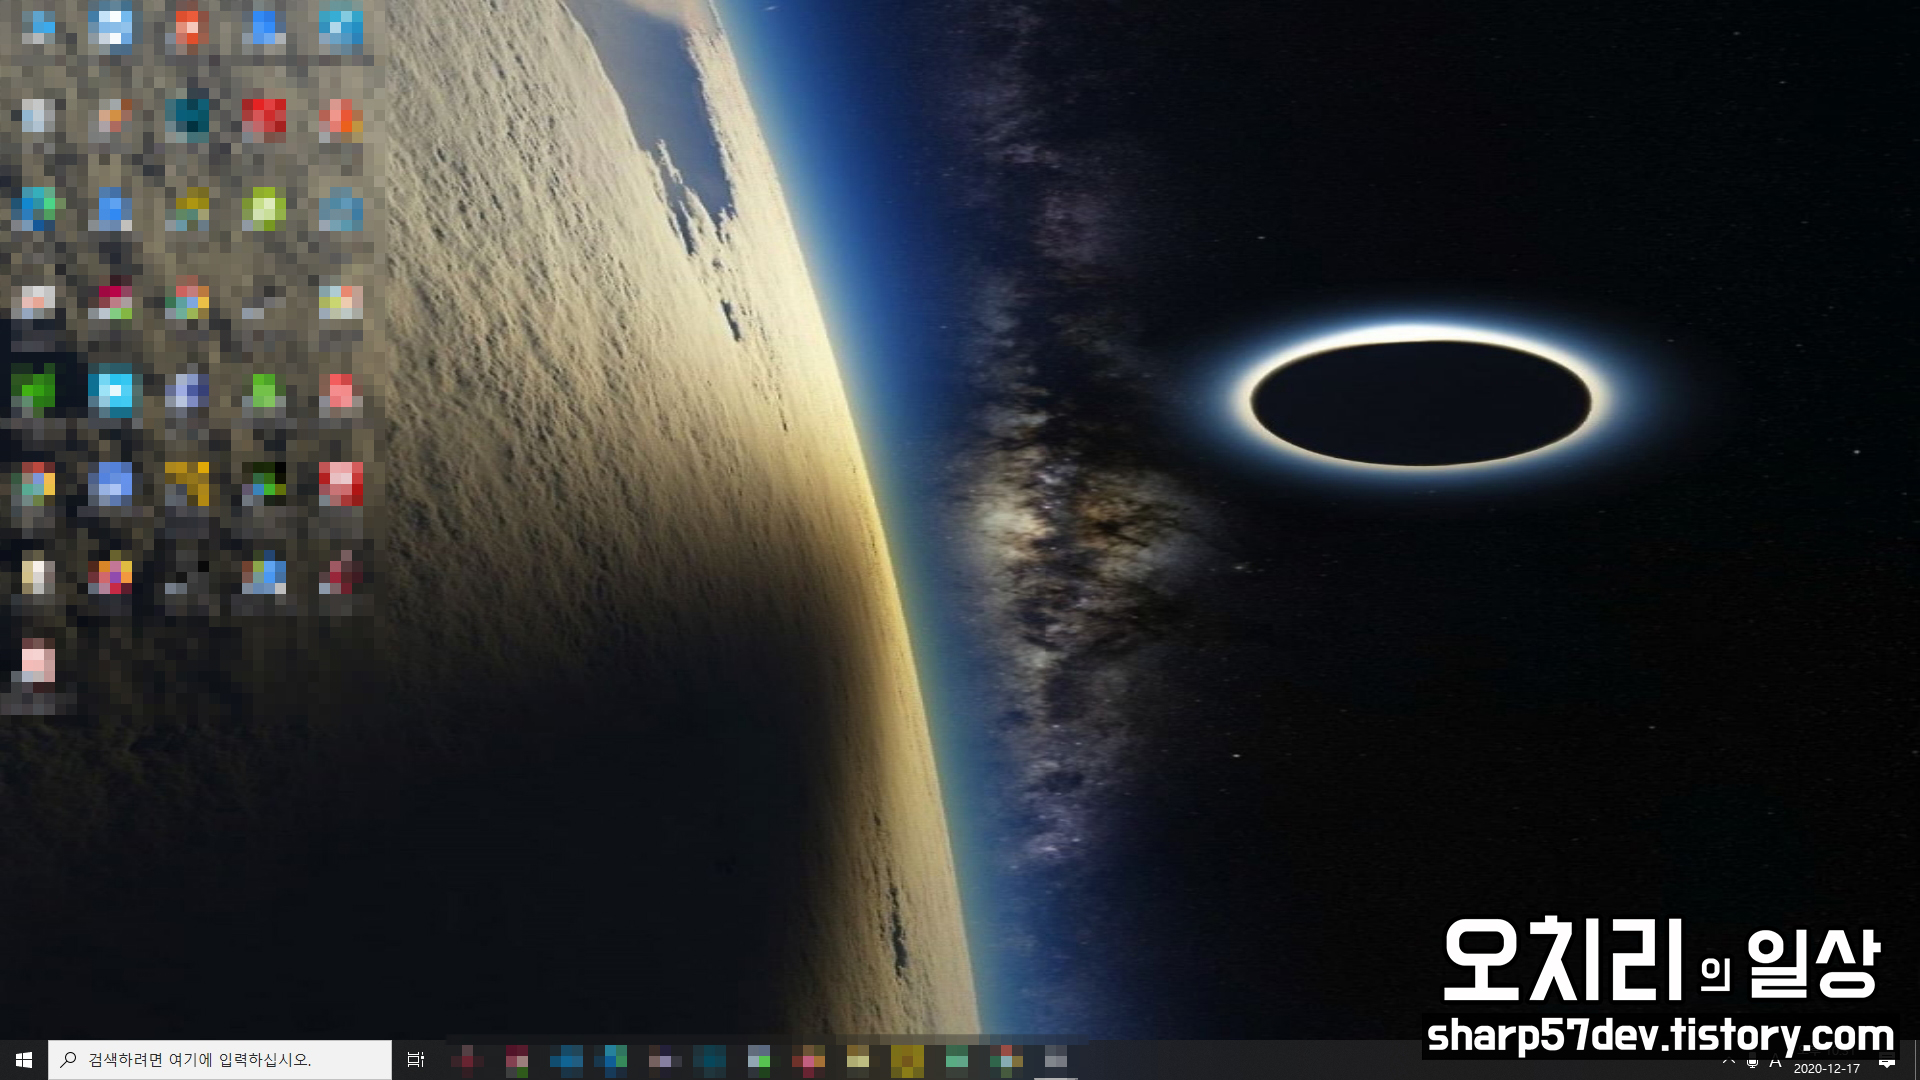Select the dark teal desktop icon

[188, 117]
